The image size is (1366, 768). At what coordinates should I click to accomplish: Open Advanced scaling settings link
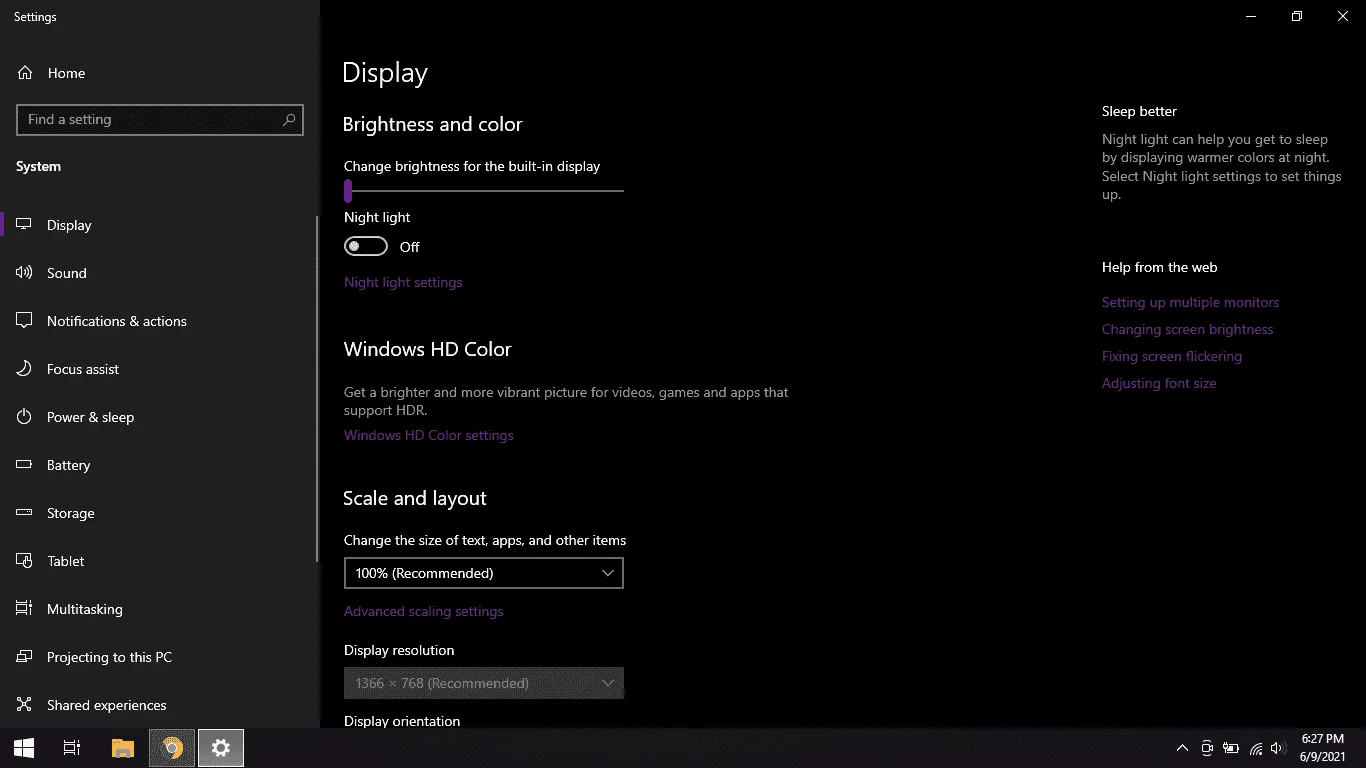[x=424, y=611]
